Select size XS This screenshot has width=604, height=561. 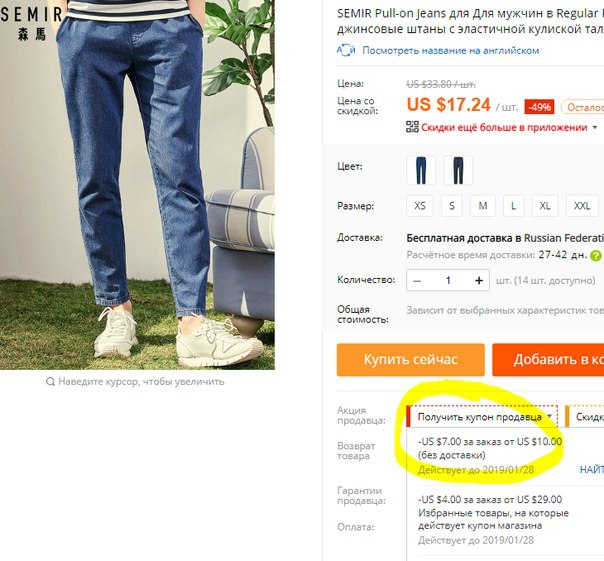(x=420, y=206)
